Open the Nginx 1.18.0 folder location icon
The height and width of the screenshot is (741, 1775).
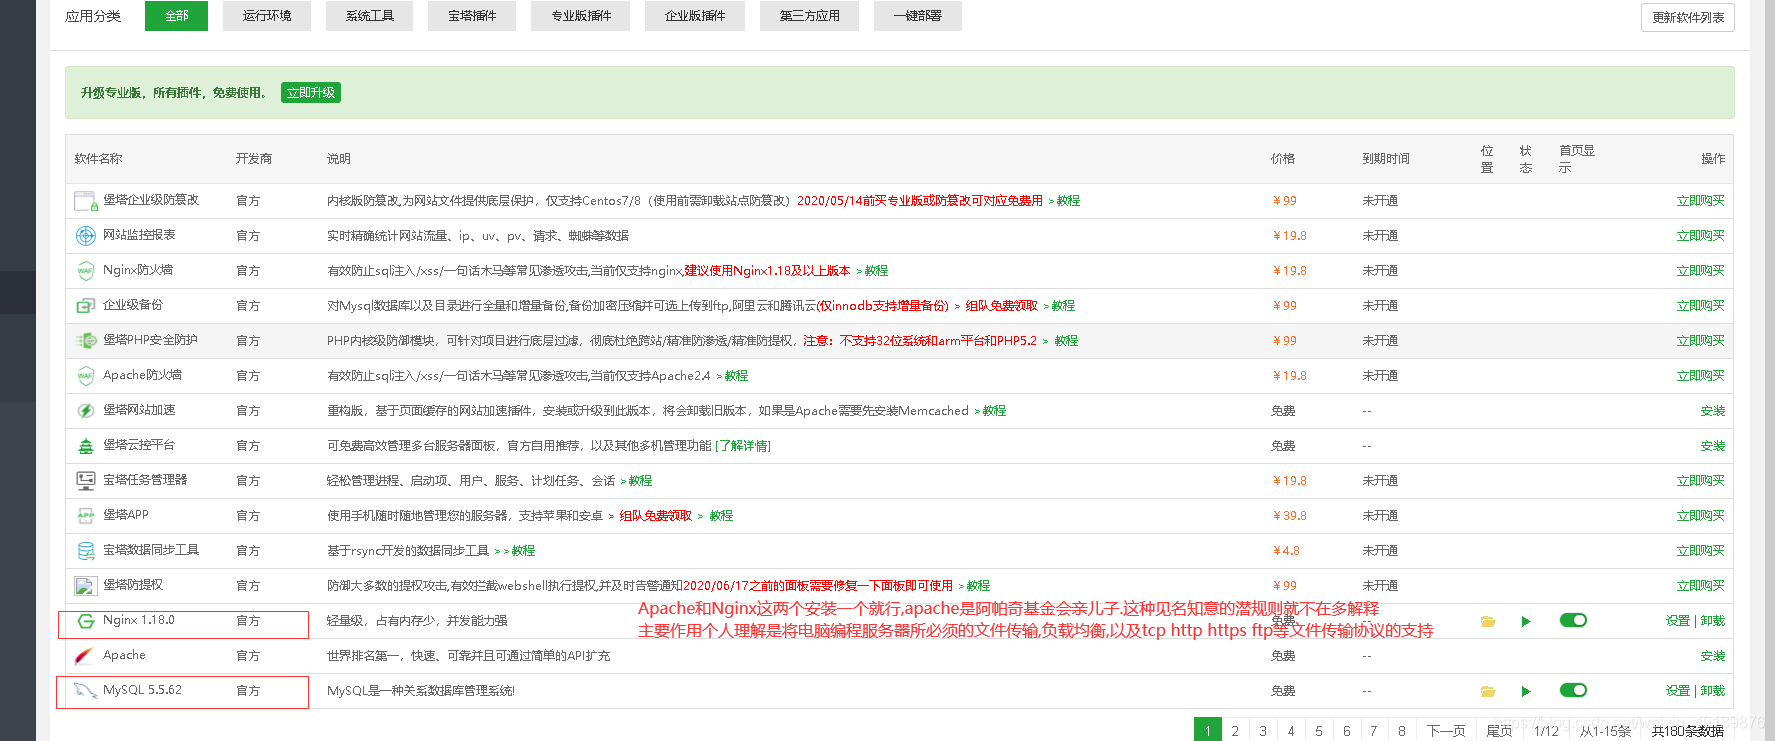tap(1488, 621)
